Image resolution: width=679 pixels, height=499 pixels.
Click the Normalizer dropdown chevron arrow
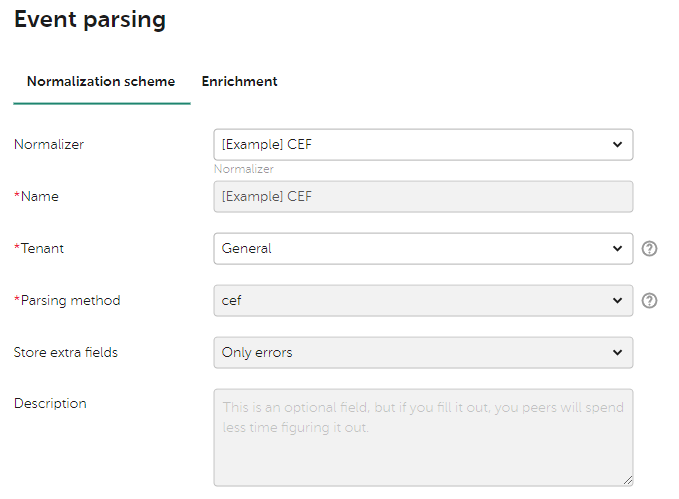click(618, 145)
